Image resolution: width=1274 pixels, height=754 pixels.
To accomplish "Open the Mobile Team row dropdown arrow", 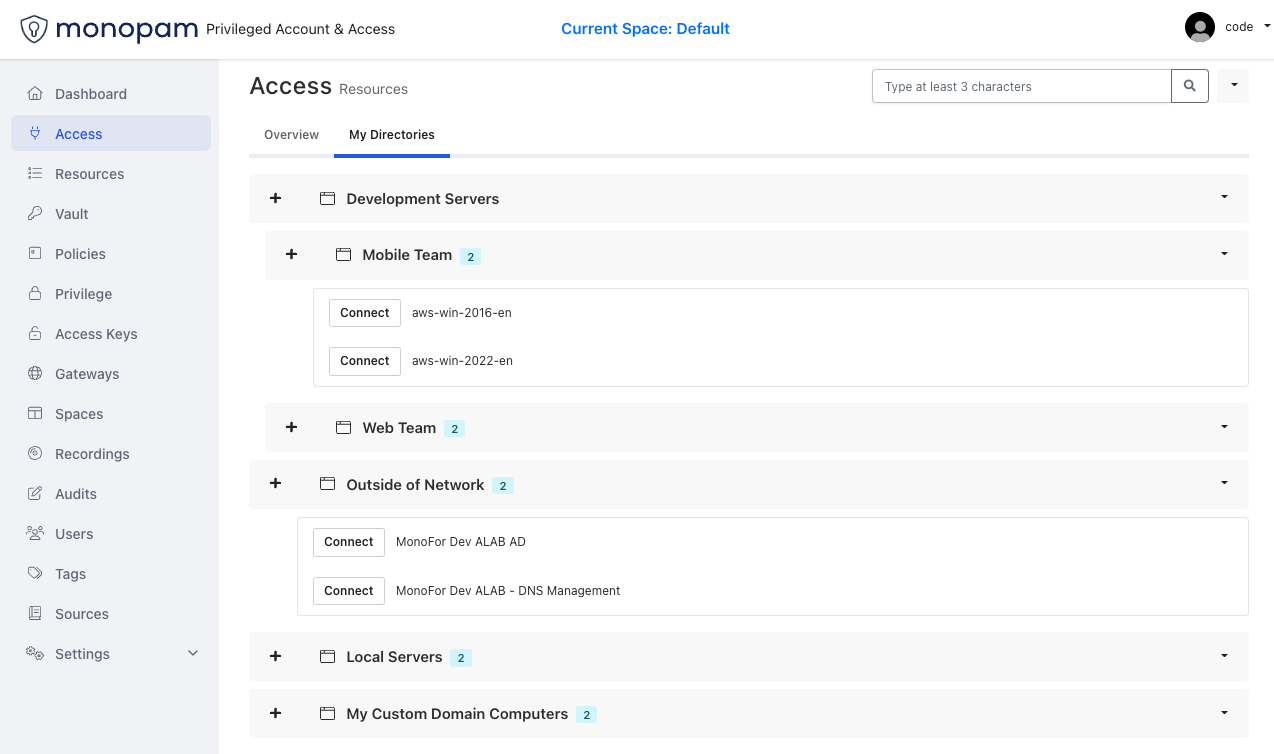I will point(1224,254).
